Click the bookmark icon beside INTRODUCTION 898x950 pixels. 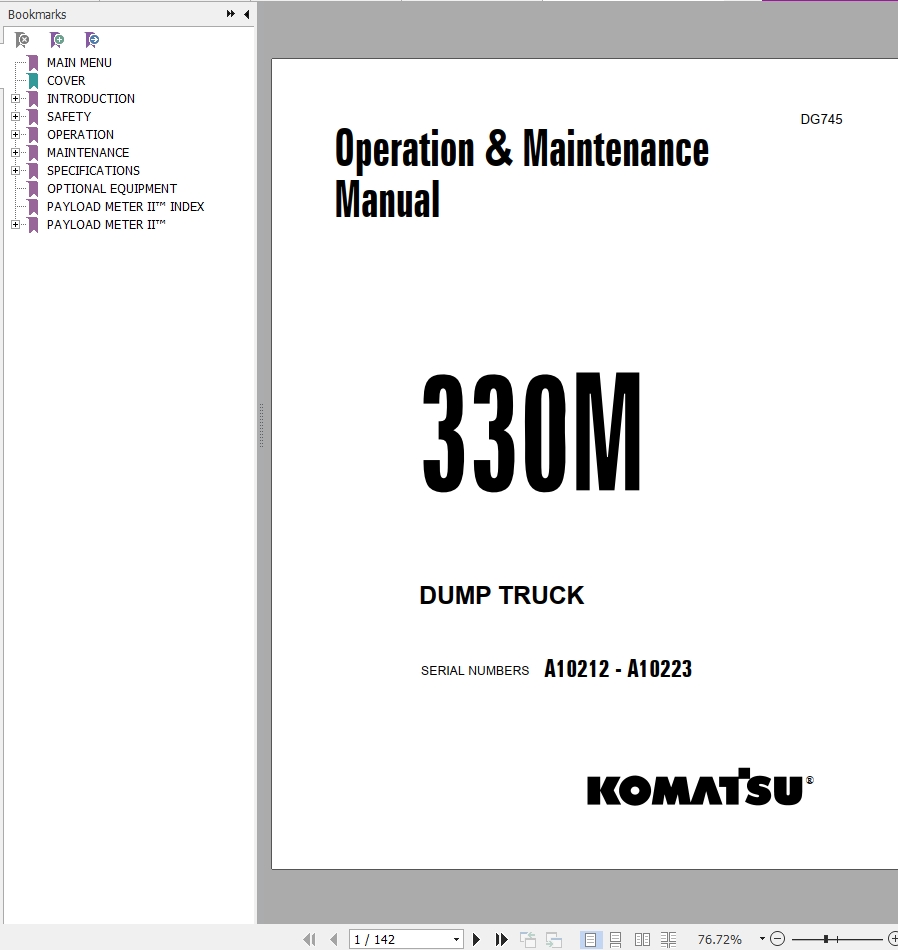coord(33,99)
